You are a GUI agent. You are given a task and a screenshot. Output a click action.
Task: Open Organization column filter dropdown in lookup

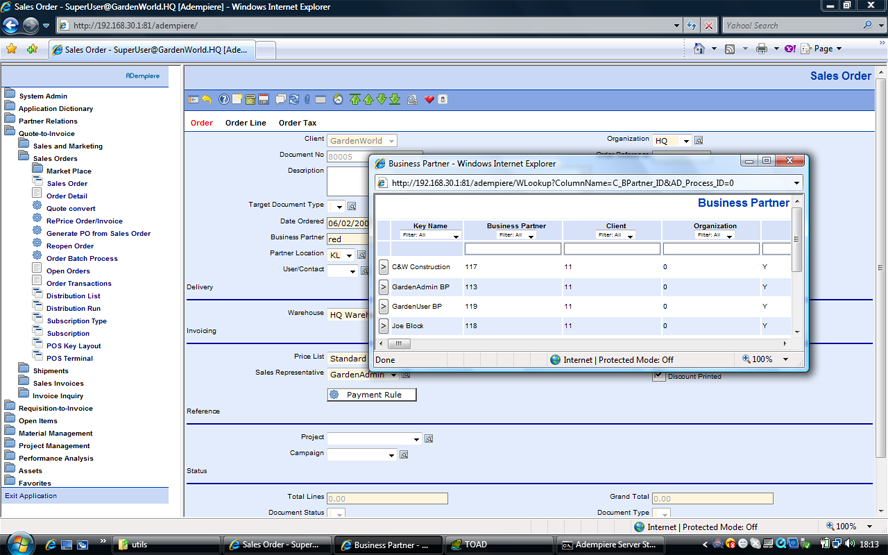[x=715, y=235]
